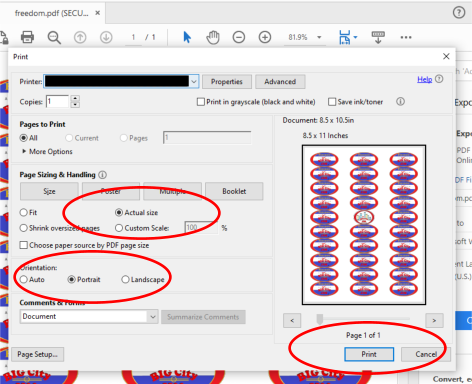472x384 pixels.
Task: Select Auto orientation
Action: tap(23, 279)
